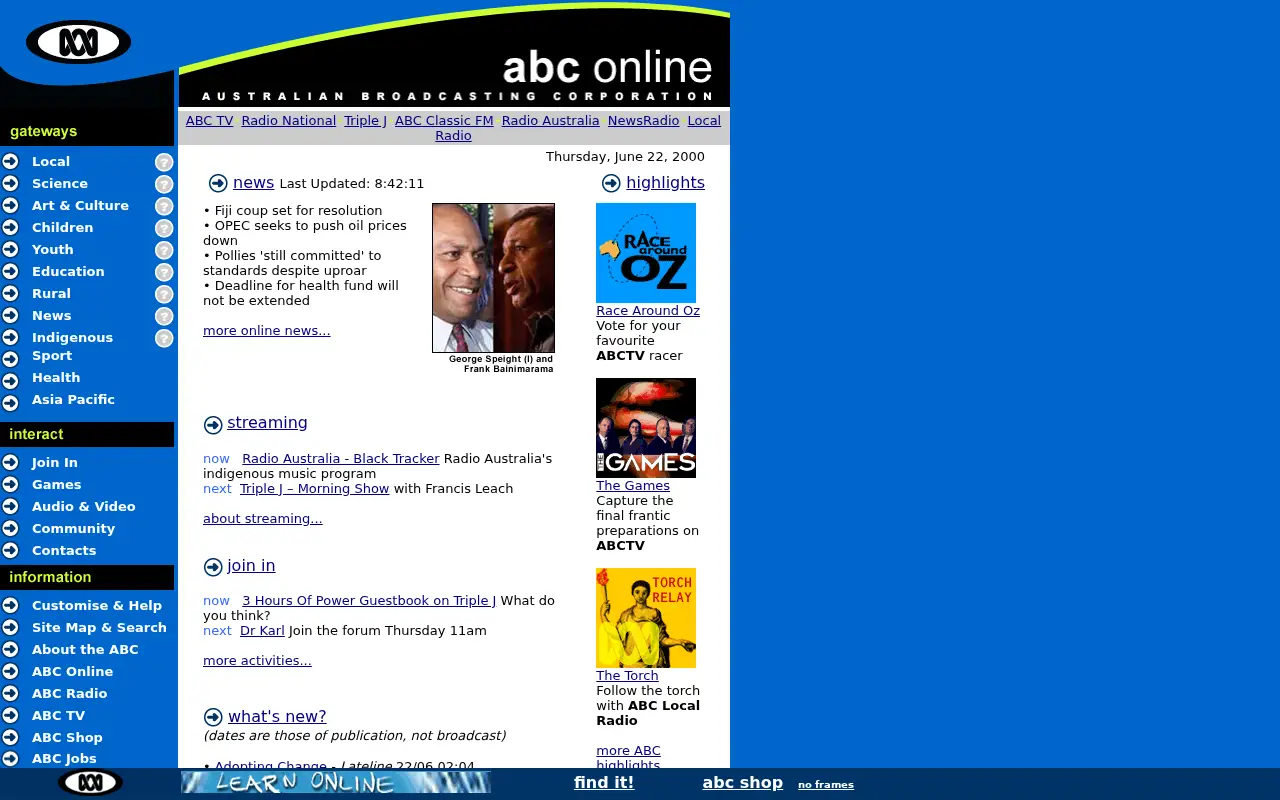Open help icon for Education gateway
Viewport: 1280px width, 800px height.
[164, 272]
